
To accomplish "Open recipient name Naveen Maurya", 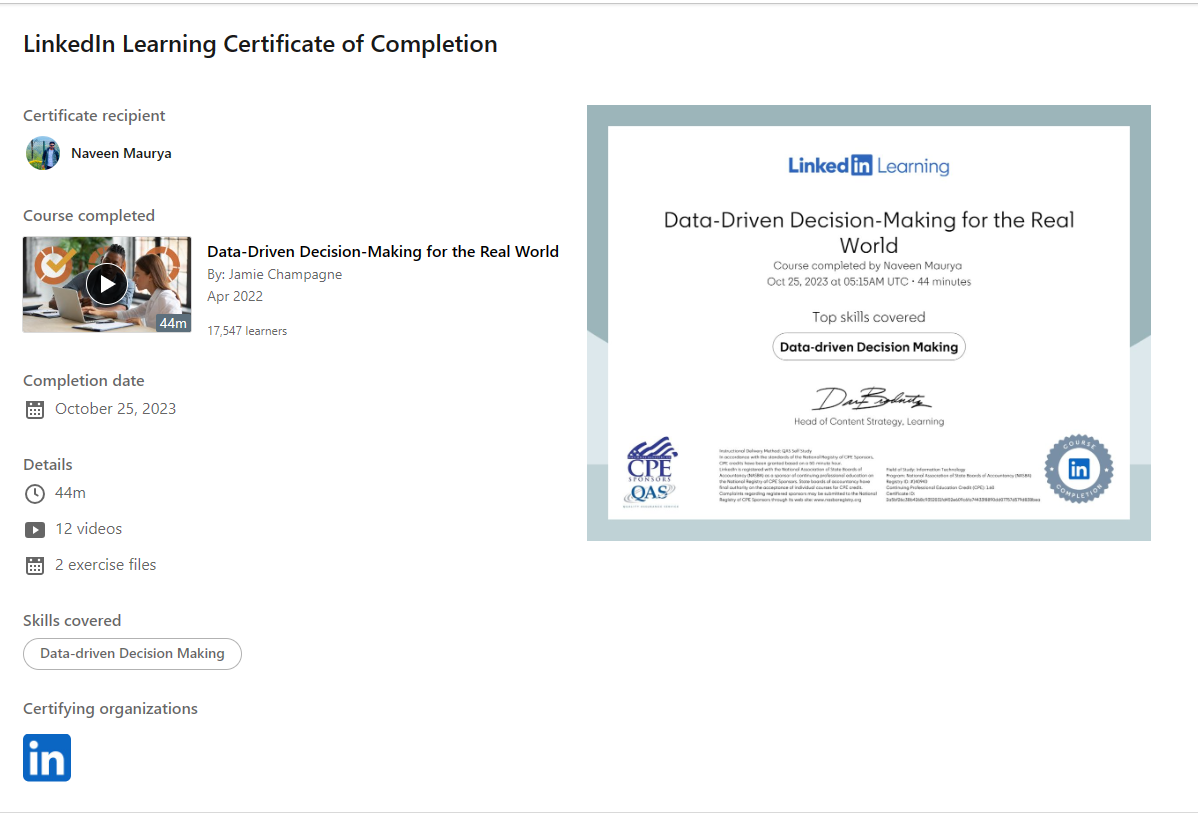I will point(121,154).
